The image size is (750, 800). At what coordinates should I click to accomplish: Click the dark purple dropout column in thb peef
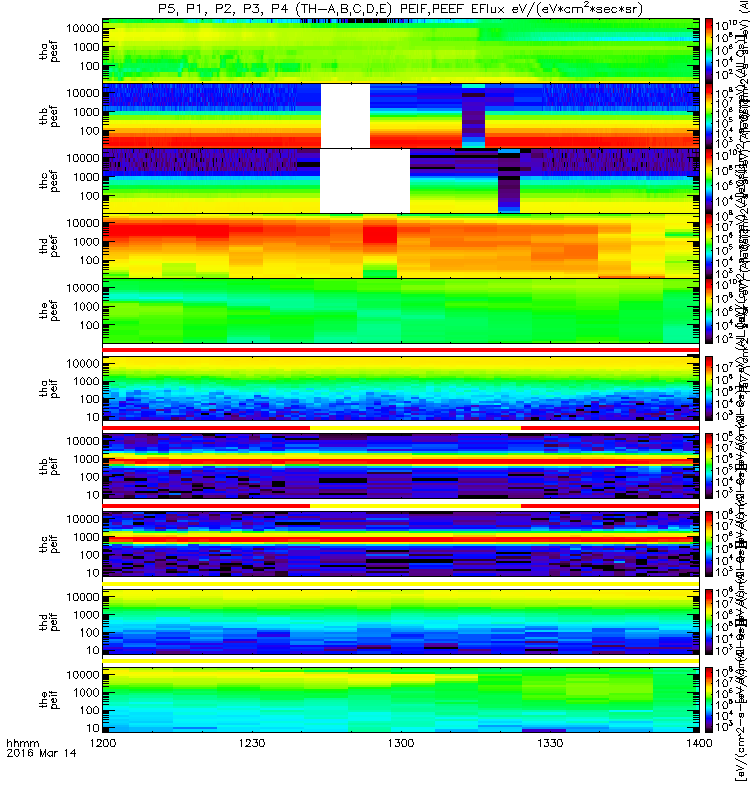tap(473, 116)
